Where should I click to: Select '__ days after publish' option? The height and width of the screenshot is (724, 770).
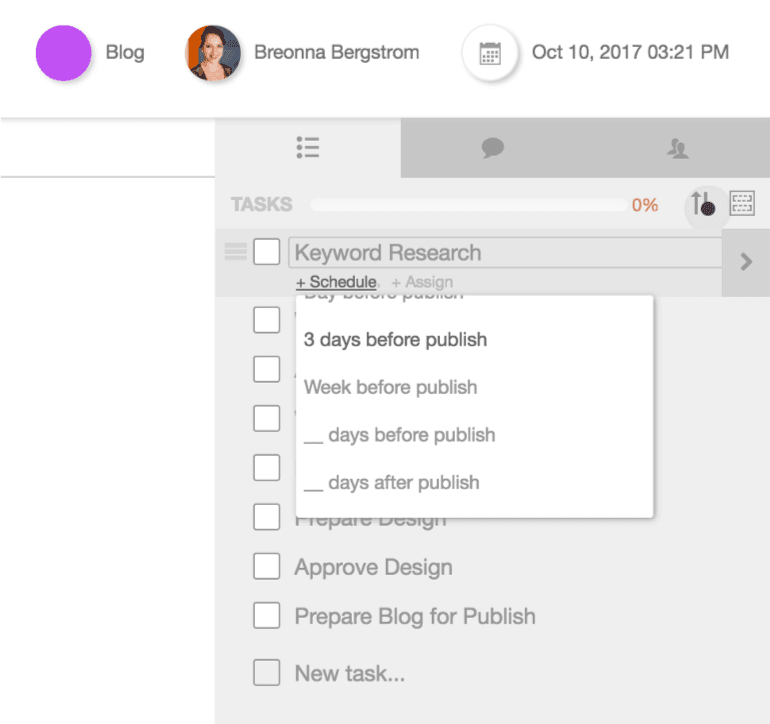tap(391, 483)
